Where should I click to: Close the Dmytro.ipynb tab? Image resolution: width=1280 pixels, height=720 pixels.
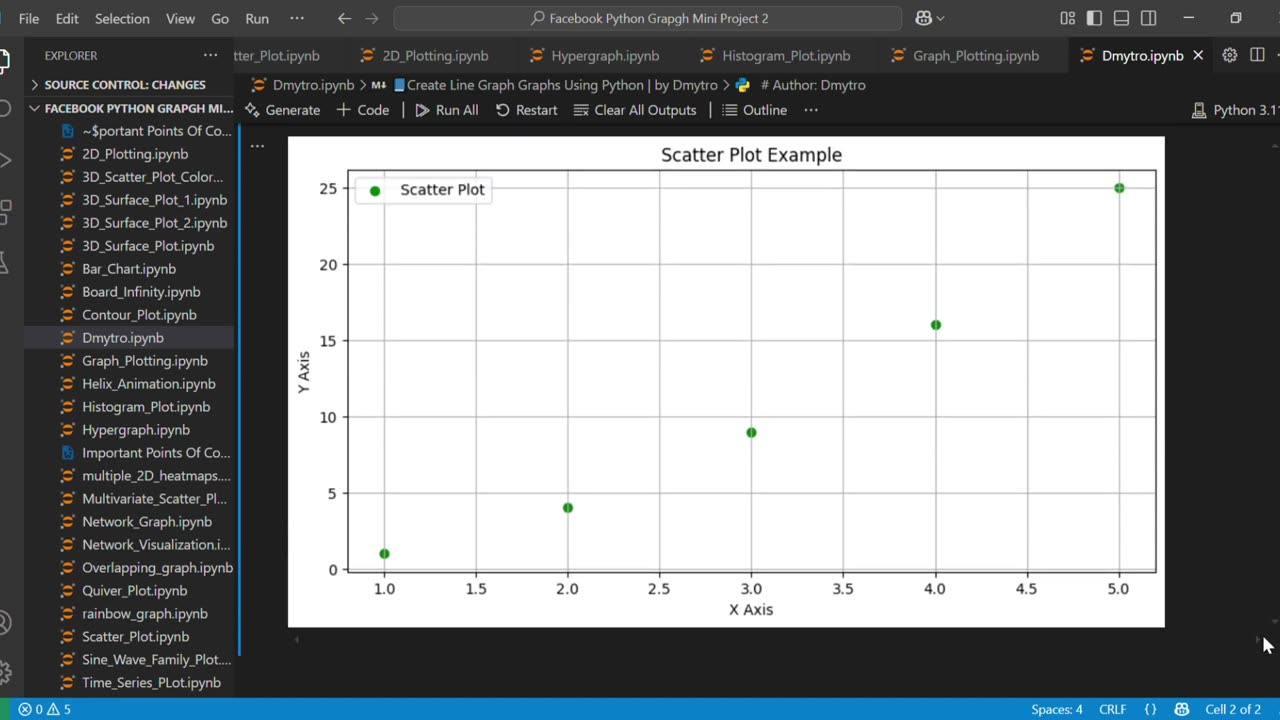click(1198, 55)
